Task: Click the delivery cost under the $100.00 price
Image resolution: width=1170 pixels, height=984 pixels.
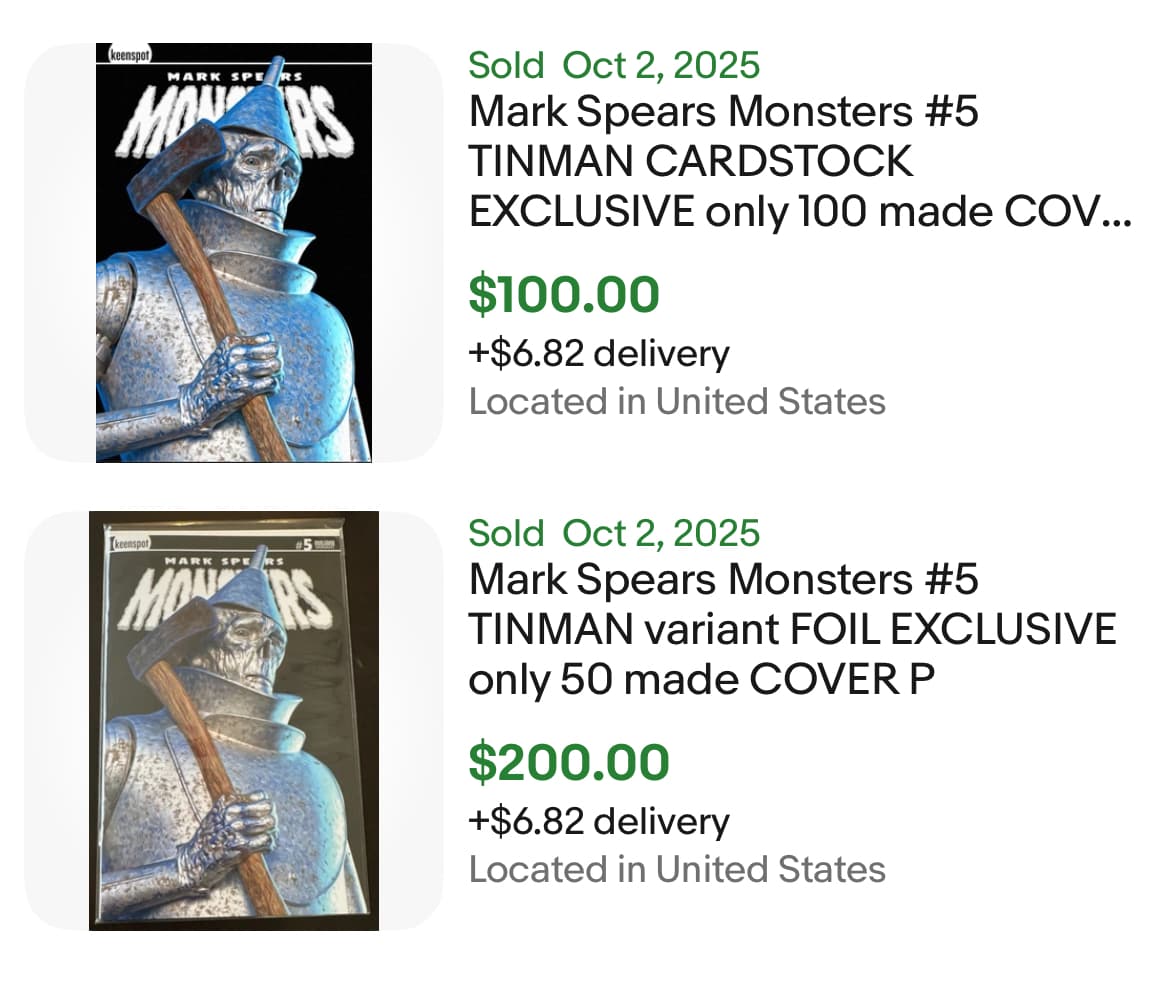Action: [598, 353]
